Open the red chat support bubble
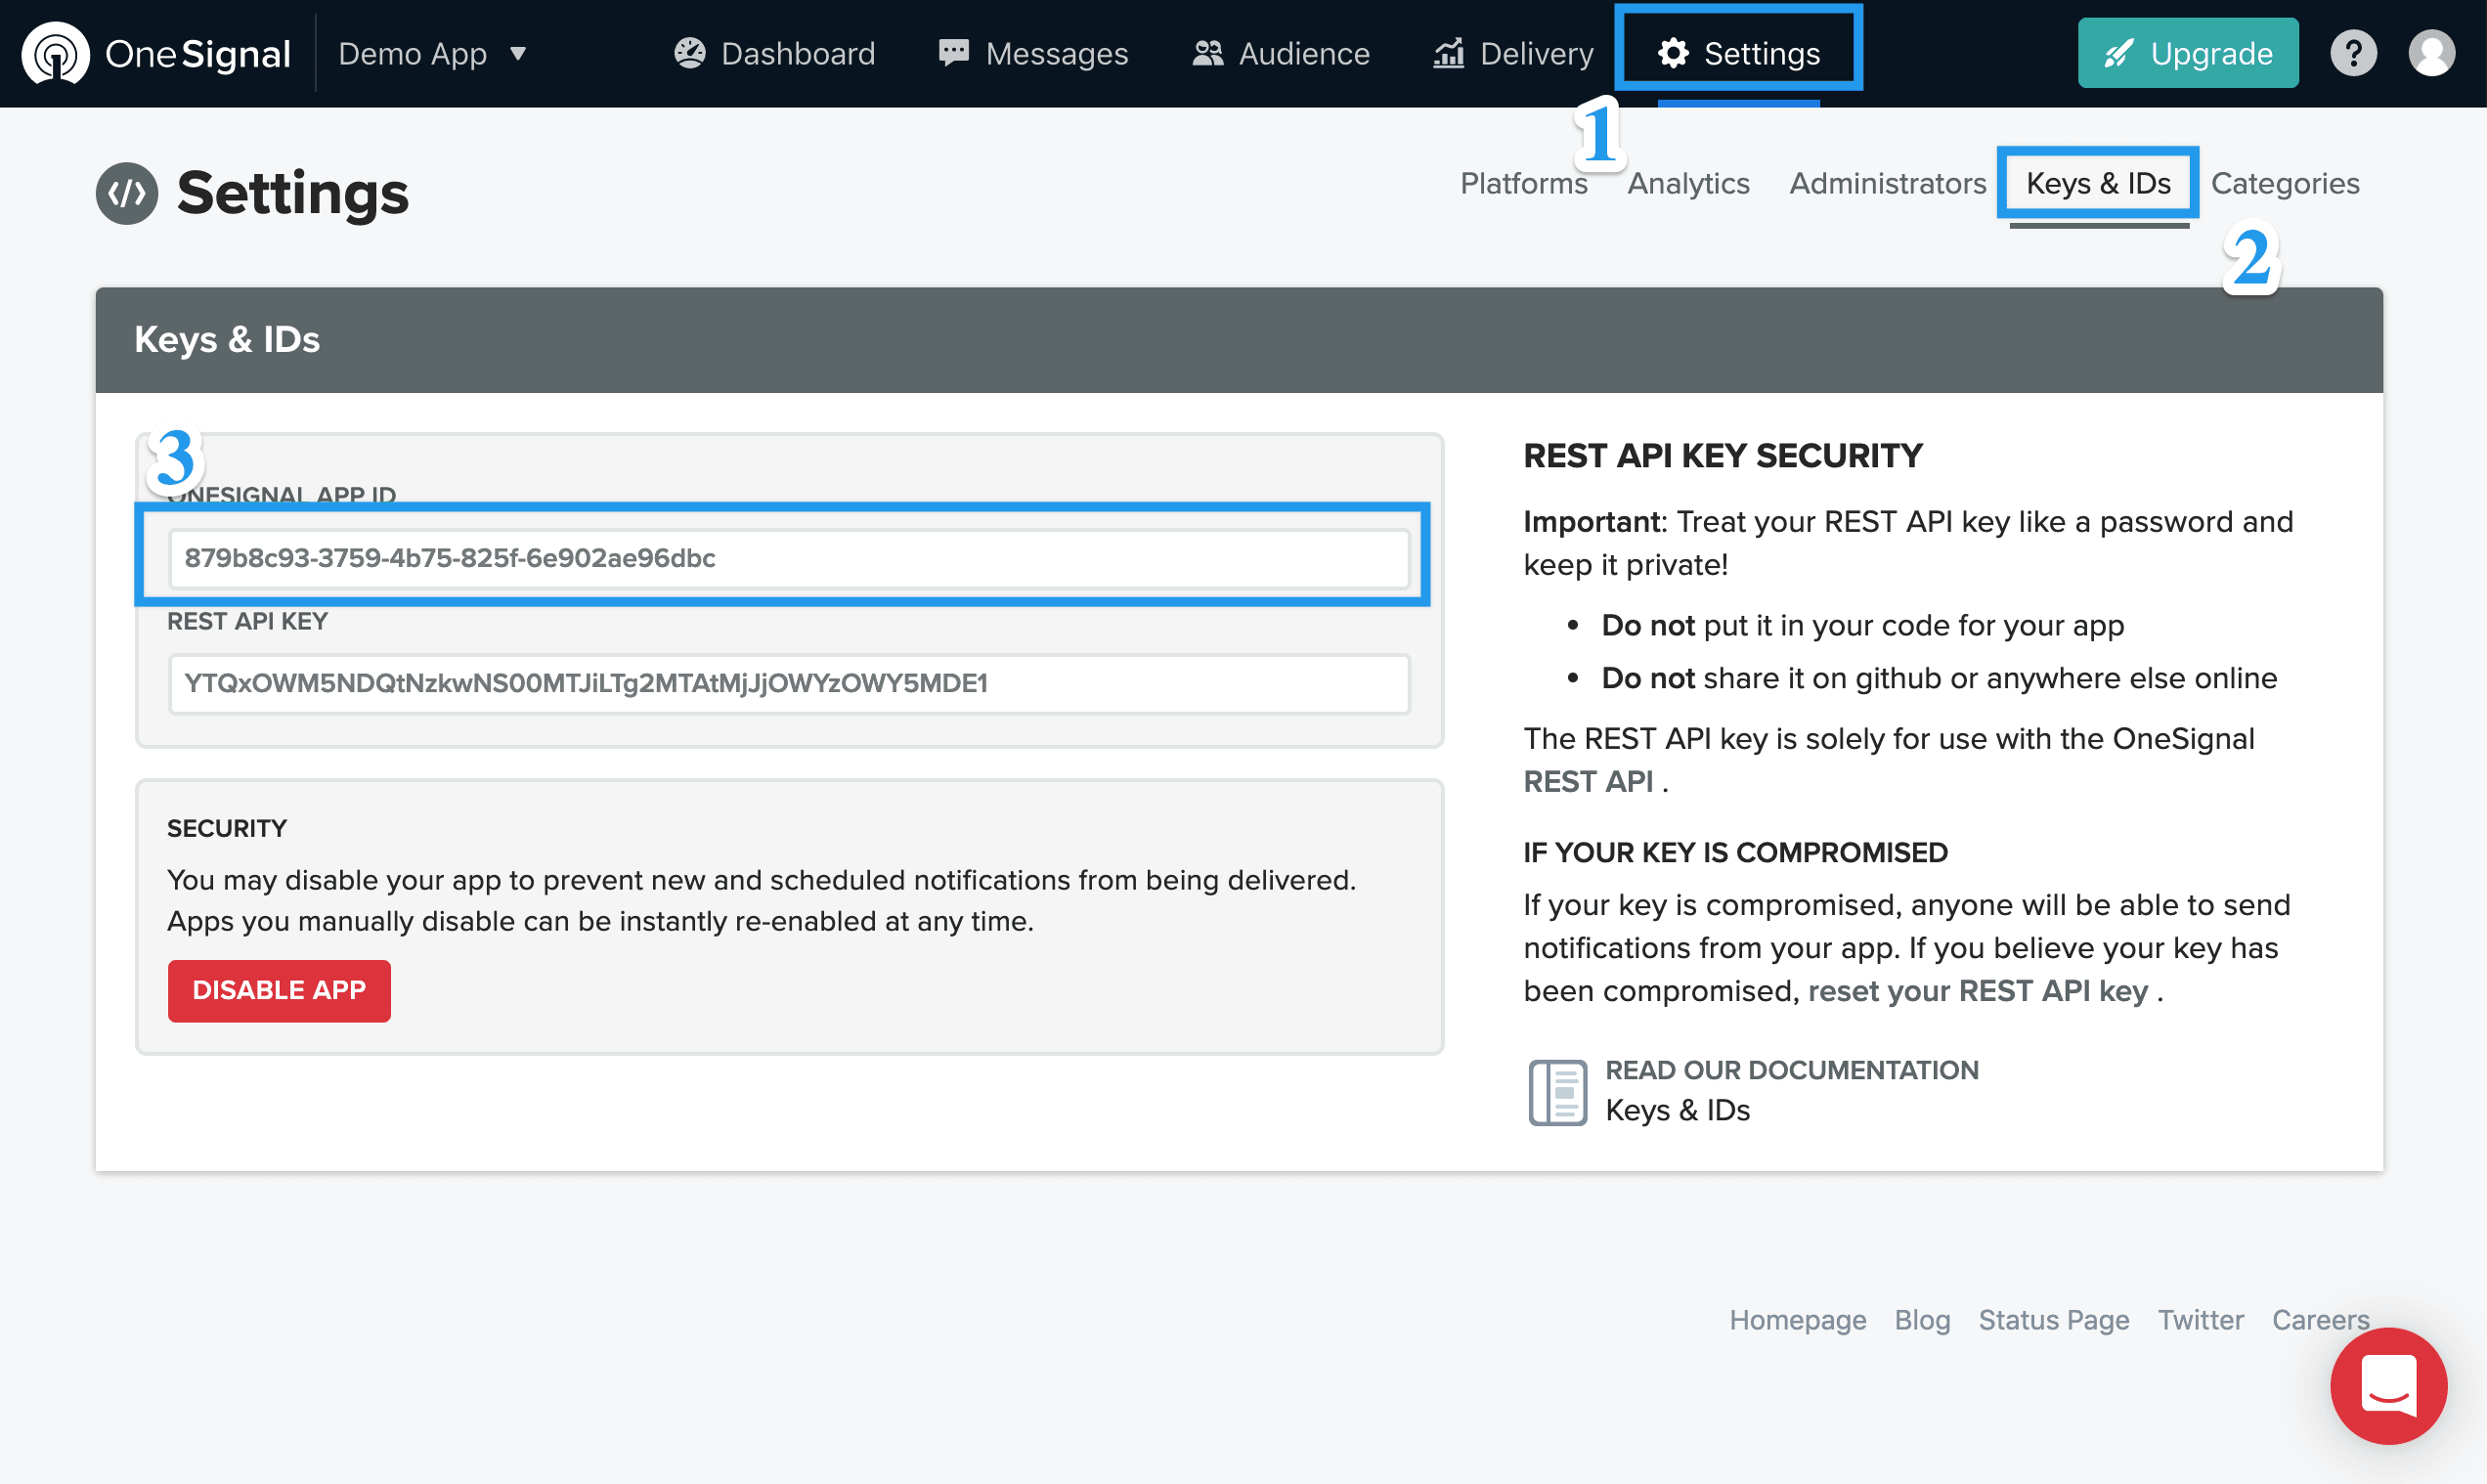 click(2388, 1385)
